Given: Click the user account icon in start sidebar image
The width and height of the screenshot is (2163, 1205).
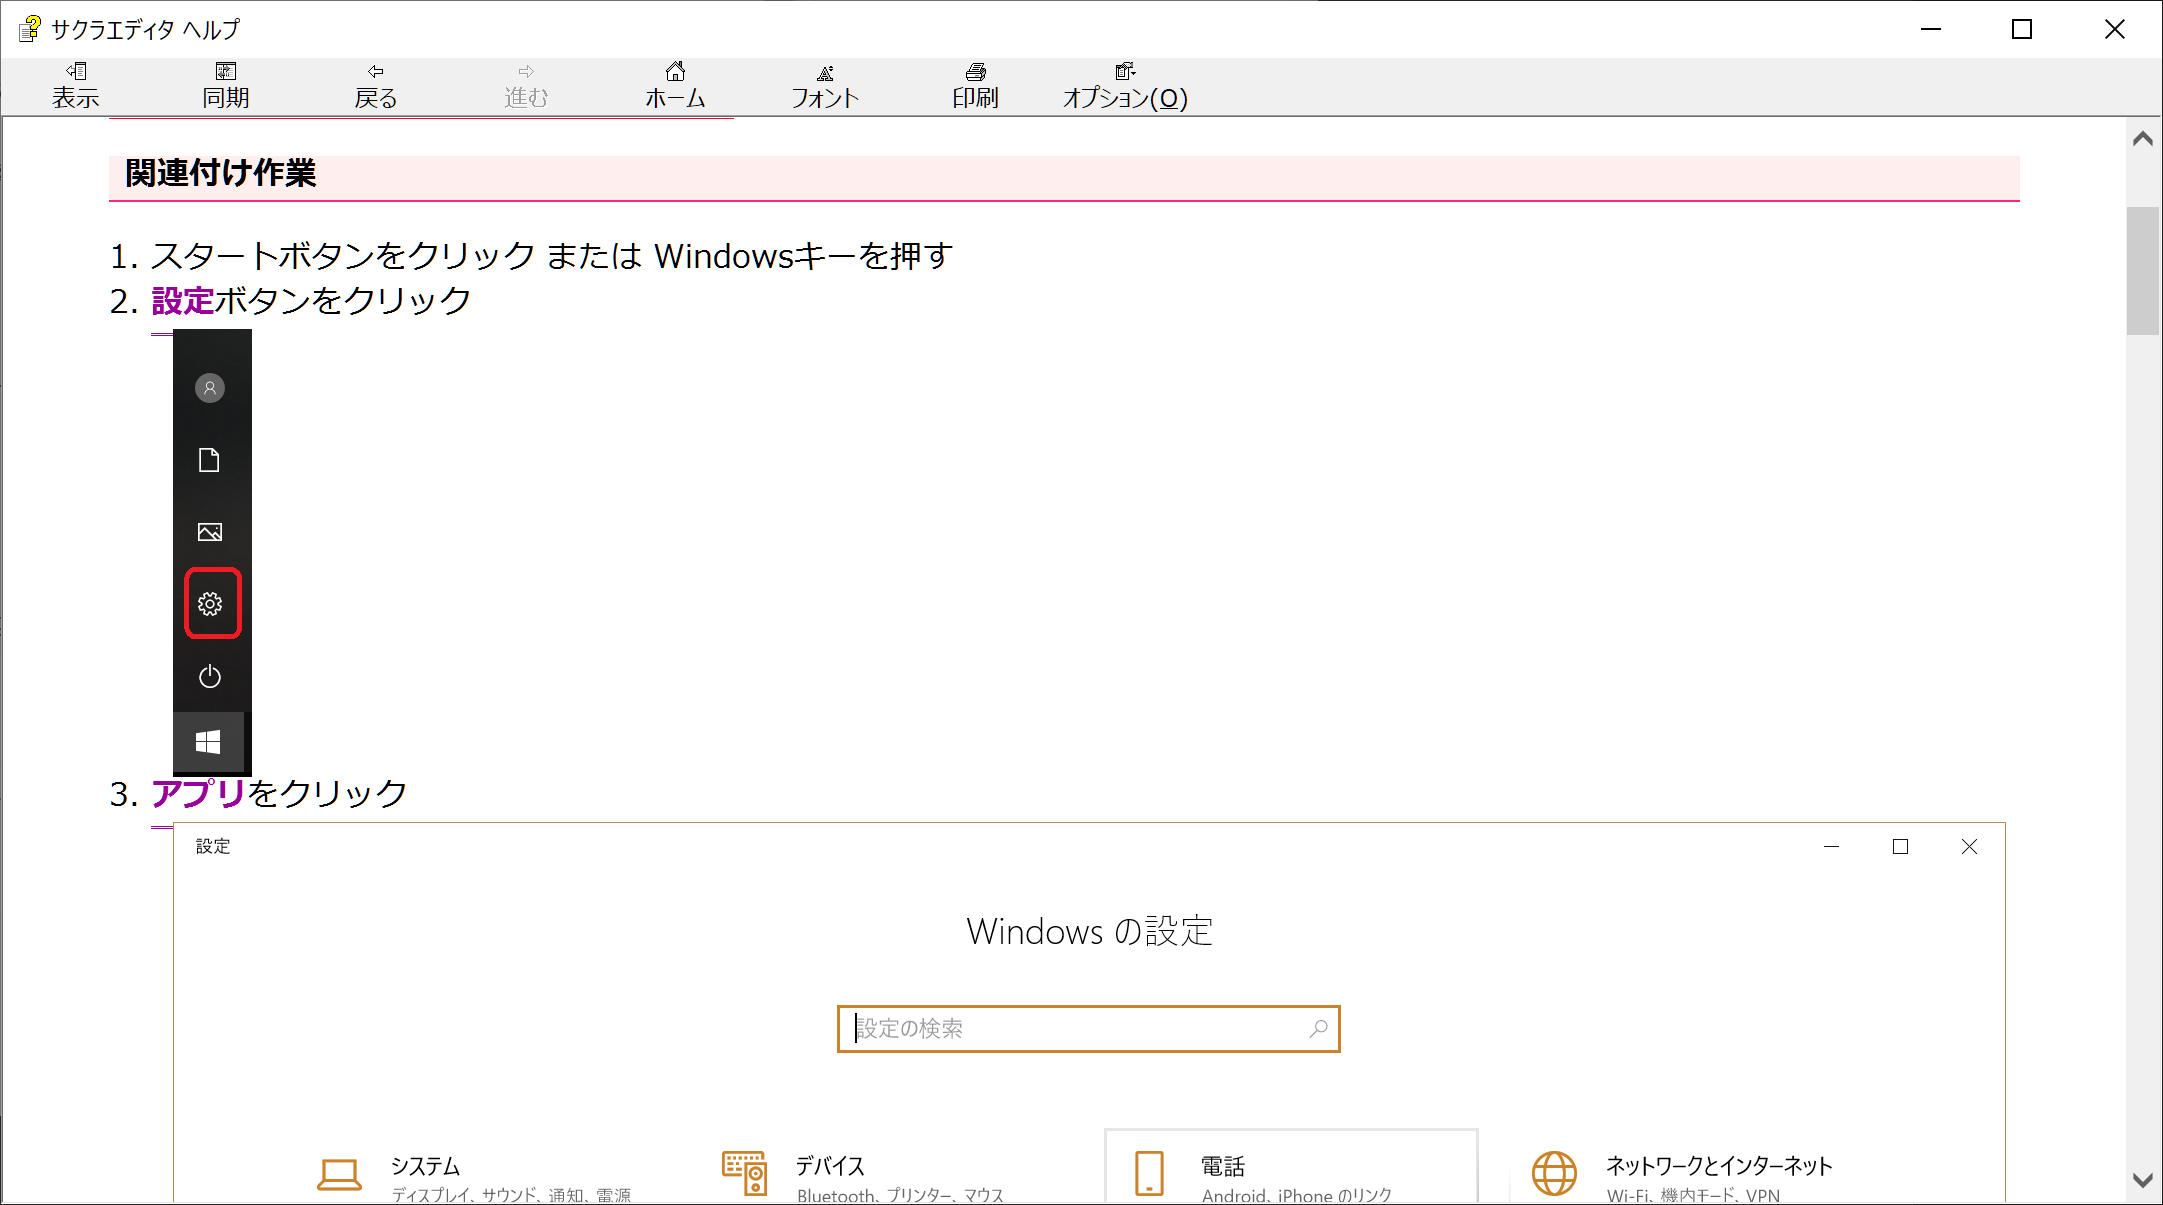Looking at the screenshot, I should point(210,388).
